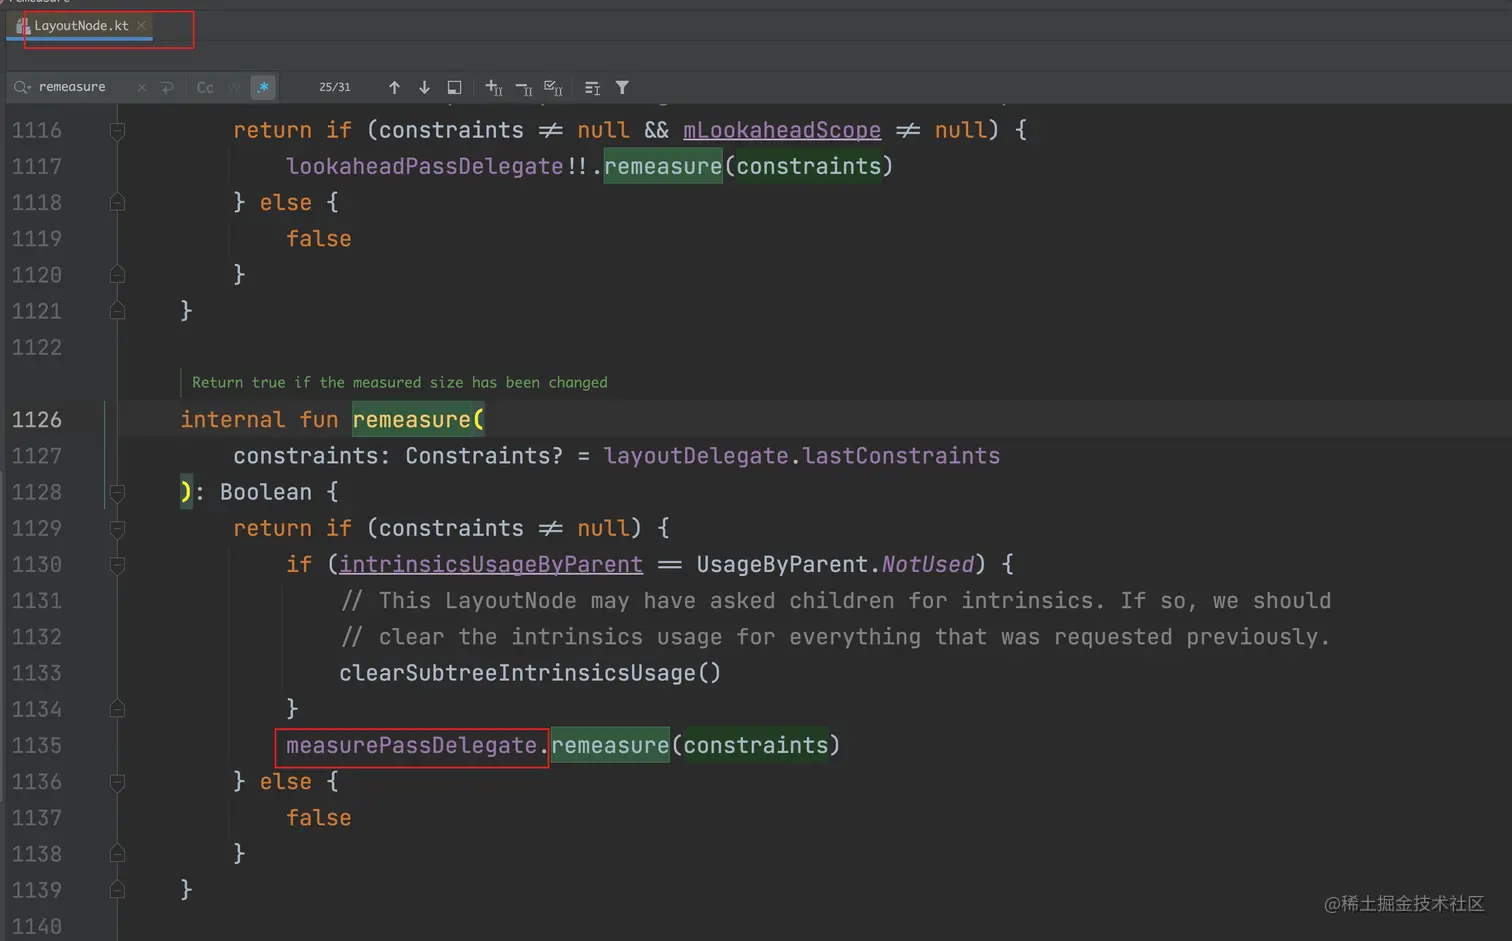Click 'internal' keyword on line 1126
Viewport: 1512px width, 941px height.
[x=233, y=419]
